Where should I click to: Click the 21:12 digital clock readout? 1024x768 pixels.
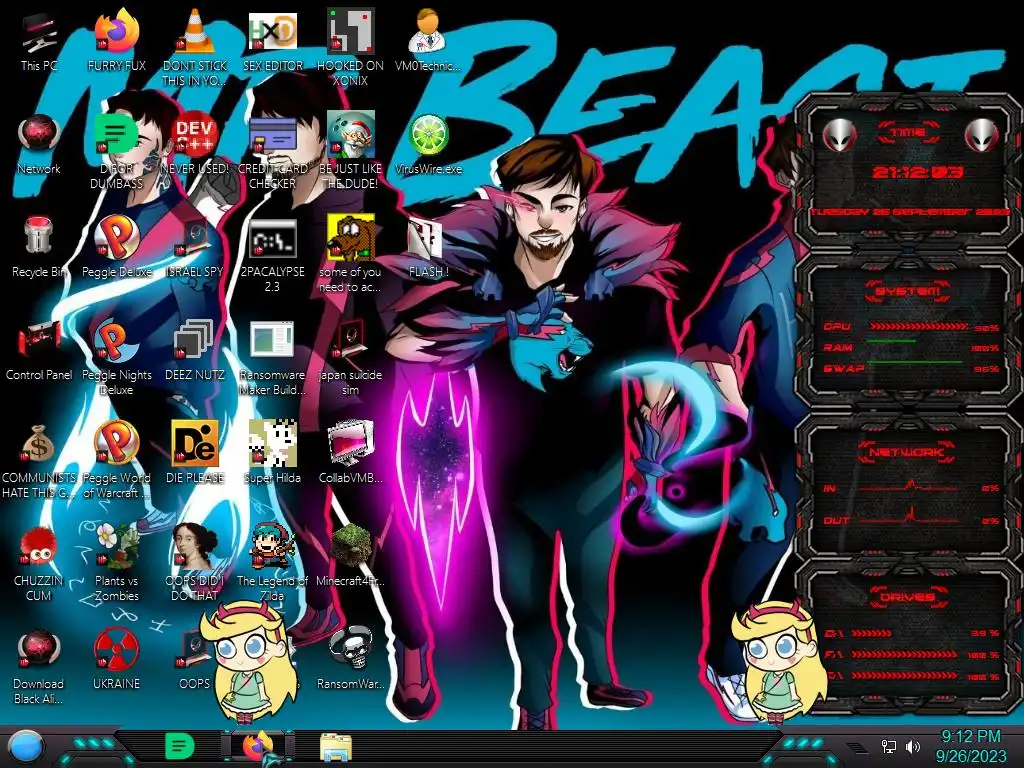click(x=918, y=172)
